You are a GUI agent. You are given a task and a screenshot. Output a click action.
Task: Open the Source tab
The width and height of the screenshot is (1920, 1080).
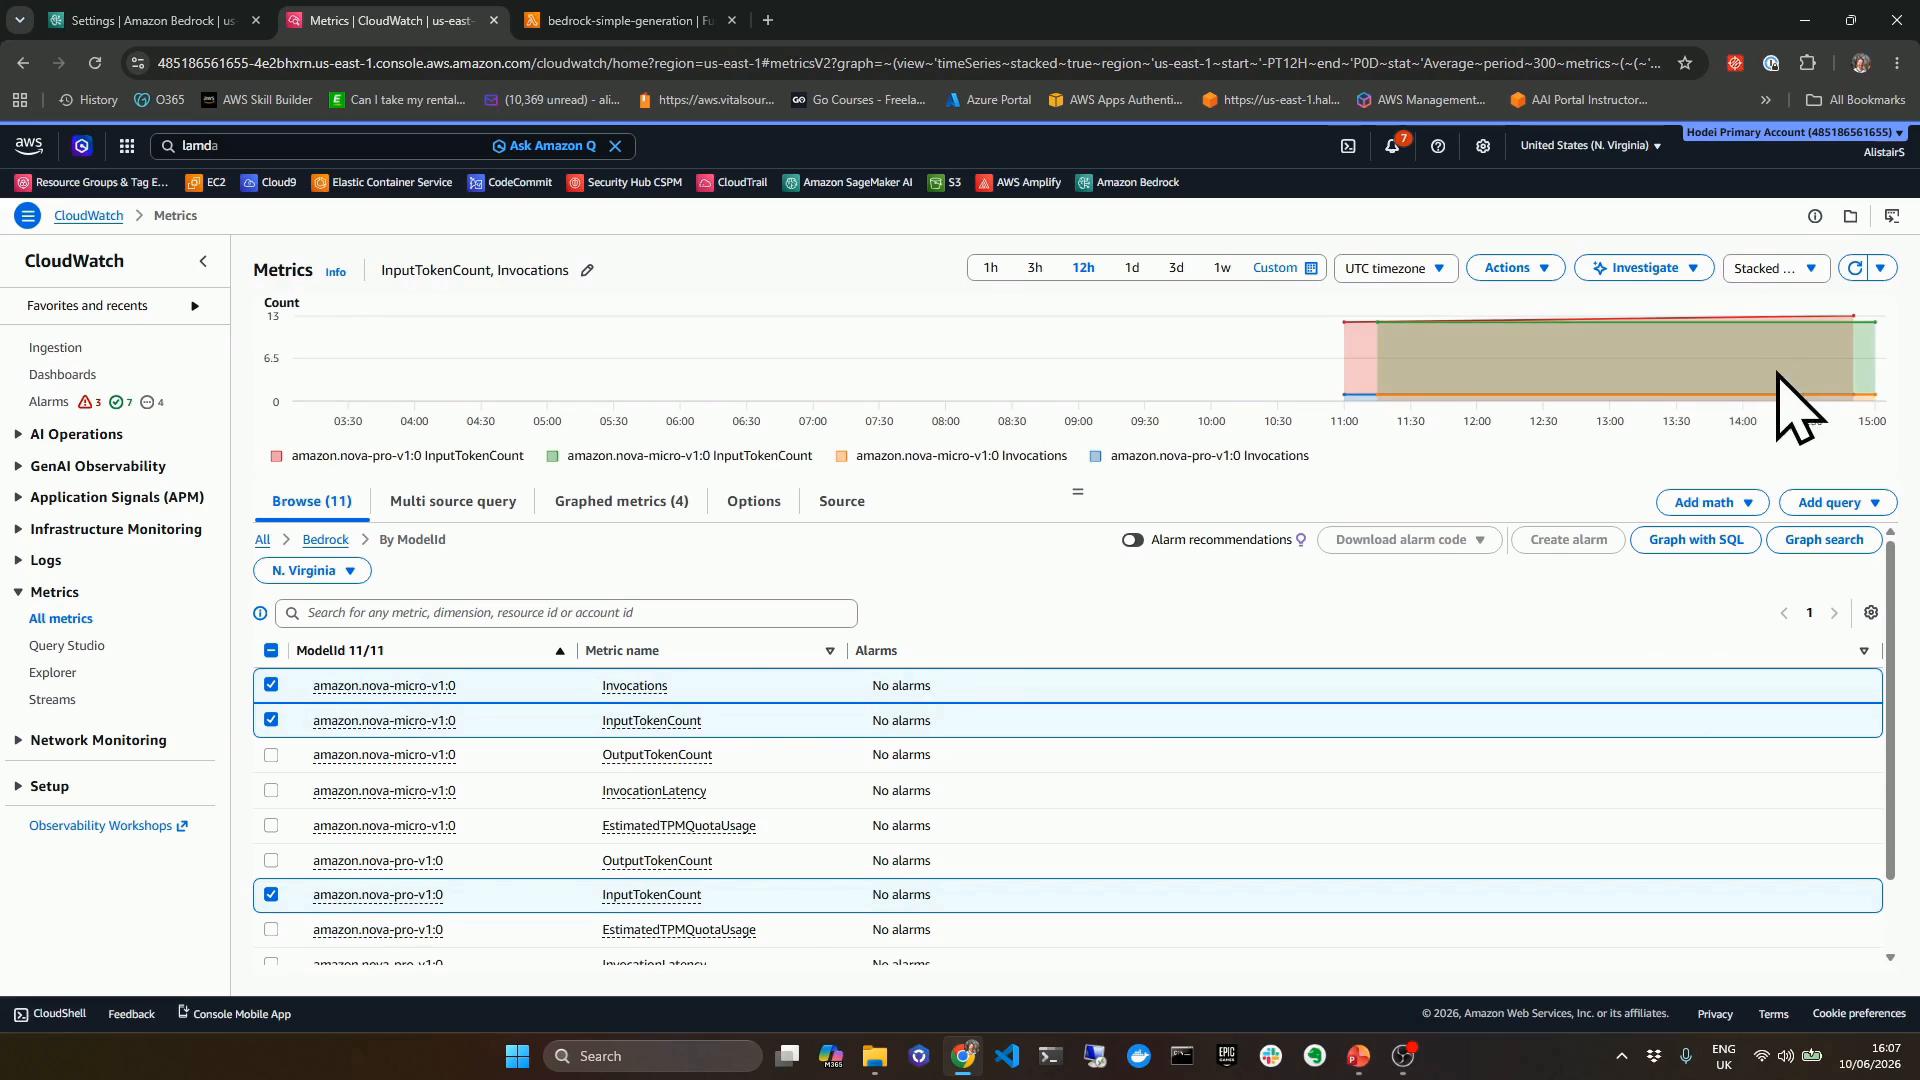click(x=842, y=501)
